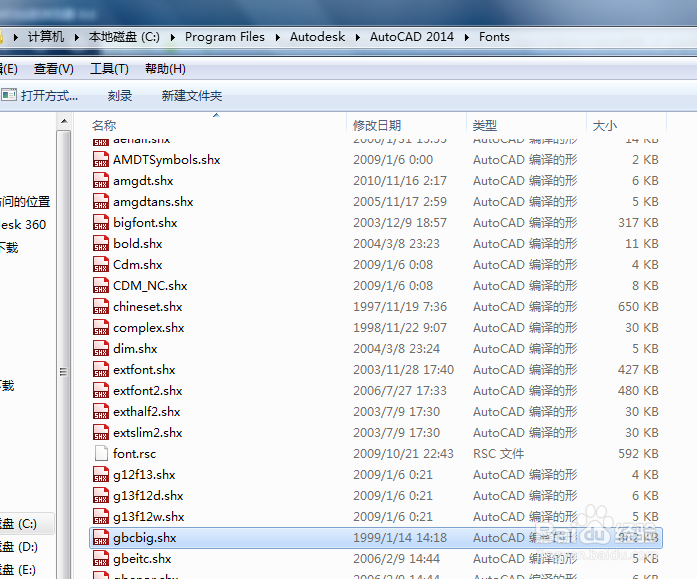The height and width of the screenshot is (579, 697).
Task: Sort by the 名称 column header
Action: [209, 125]
